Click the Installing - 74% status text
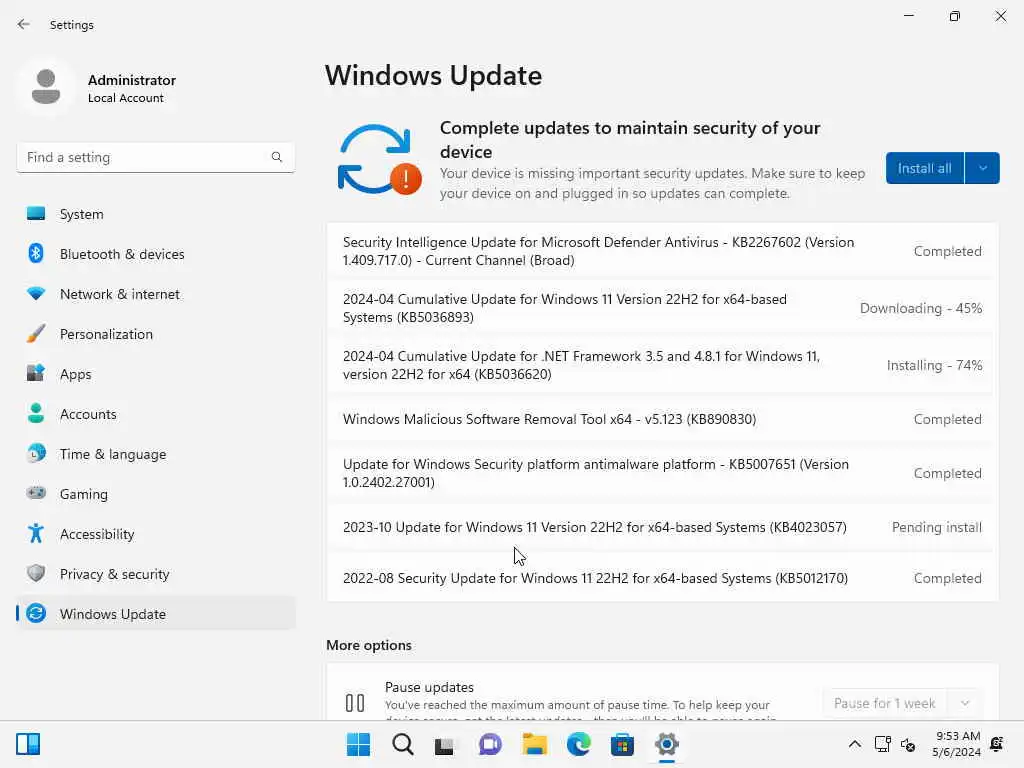This screenshot has height=768, width=1024. click(935, 365)
